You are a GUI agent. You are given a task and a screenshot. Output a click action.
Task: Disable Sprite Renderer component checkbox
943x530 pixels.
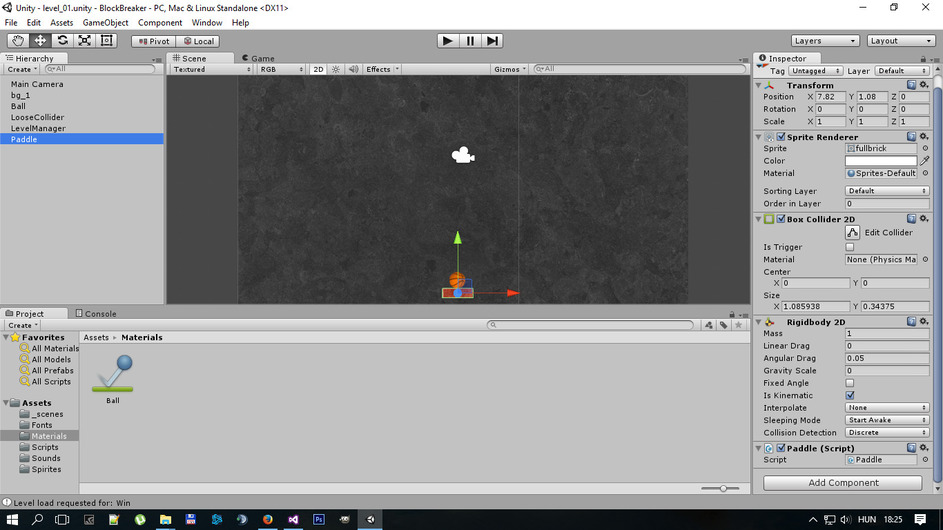tap(781, 137)
